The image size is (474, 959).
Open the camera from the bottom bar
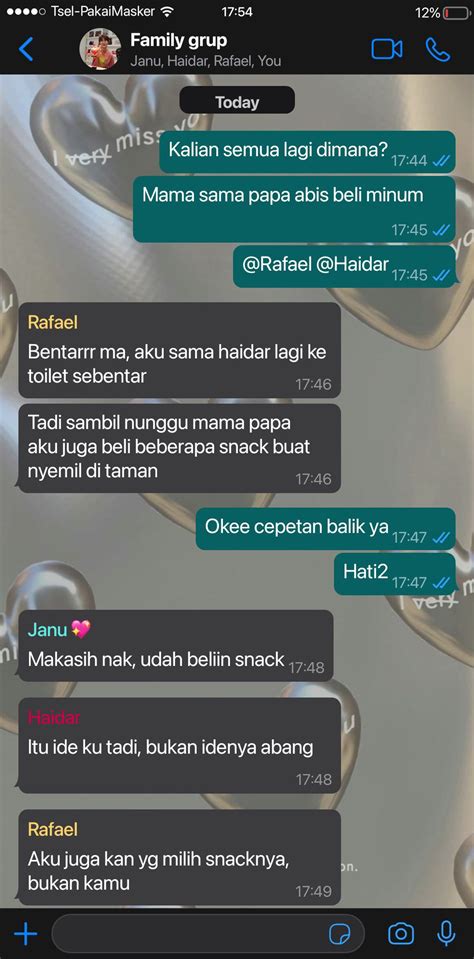pos(401,934)
